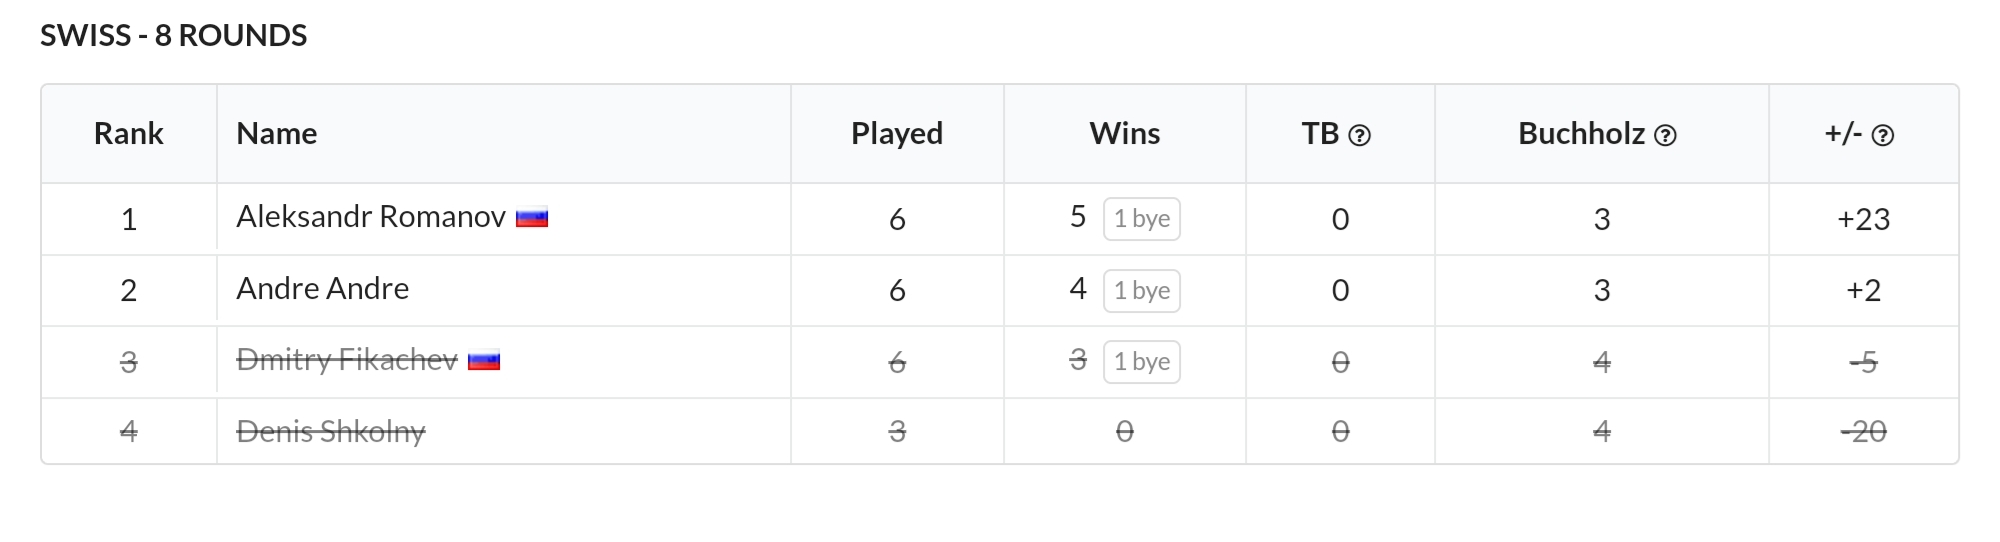Click Aleksandr Romanov's Russian flag icon
This screenshot has width=2000, height=542.
pos(532,218)
